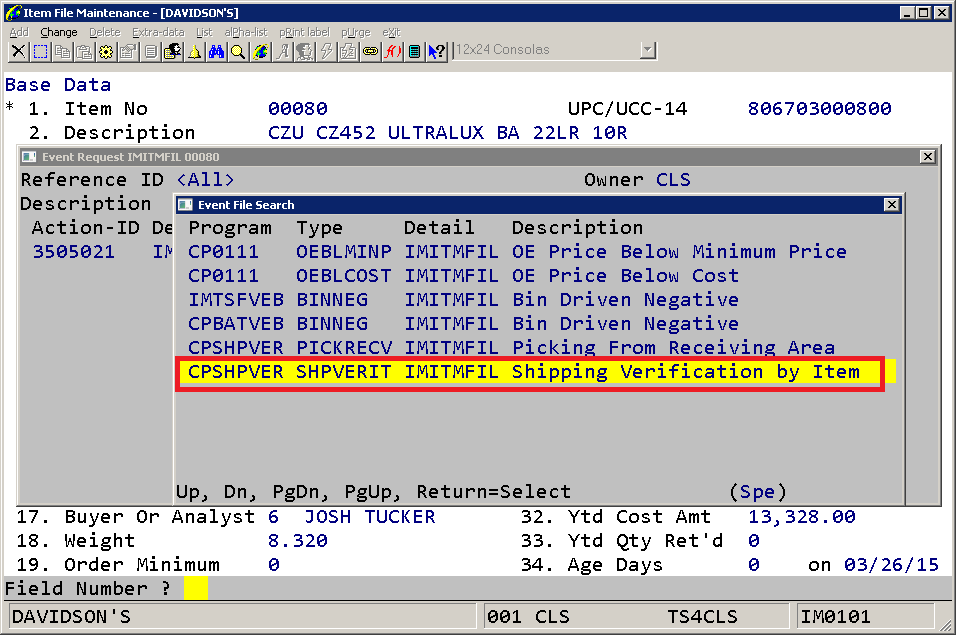The image size is (956, 635).
Task: Close the Event Request IMITMFIL window
Action: pyautogui.click(x=927, y=157)
